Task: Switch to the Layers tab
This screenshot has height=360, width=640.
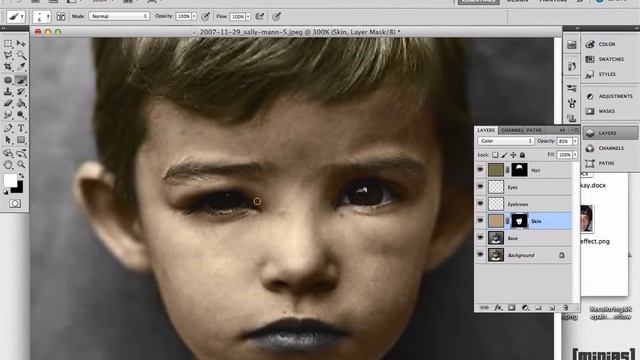Action: pyautogui.click(x=486, y=130)
